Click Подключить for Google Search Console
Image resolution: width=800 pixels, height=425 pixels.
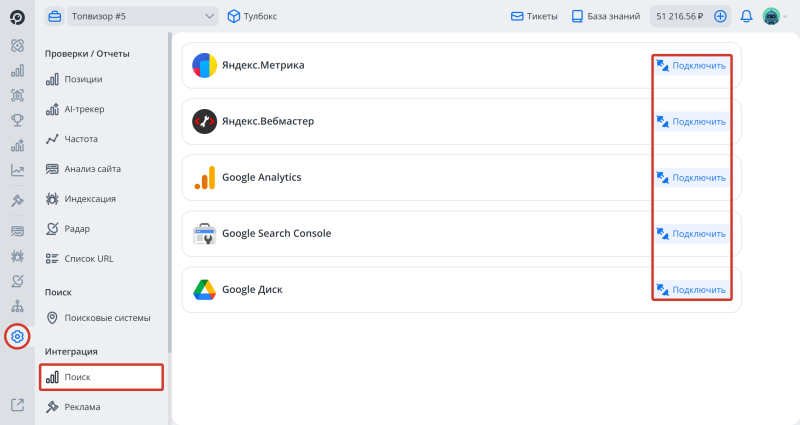pos(691,234)
